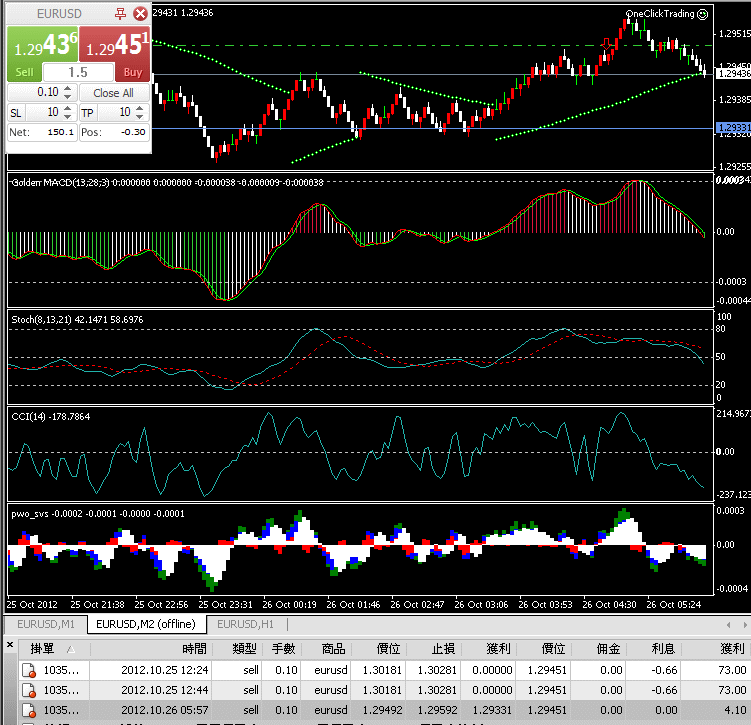Click the OneClickTrading smiley icon
751x725 pixels.
tap(702, 14)
